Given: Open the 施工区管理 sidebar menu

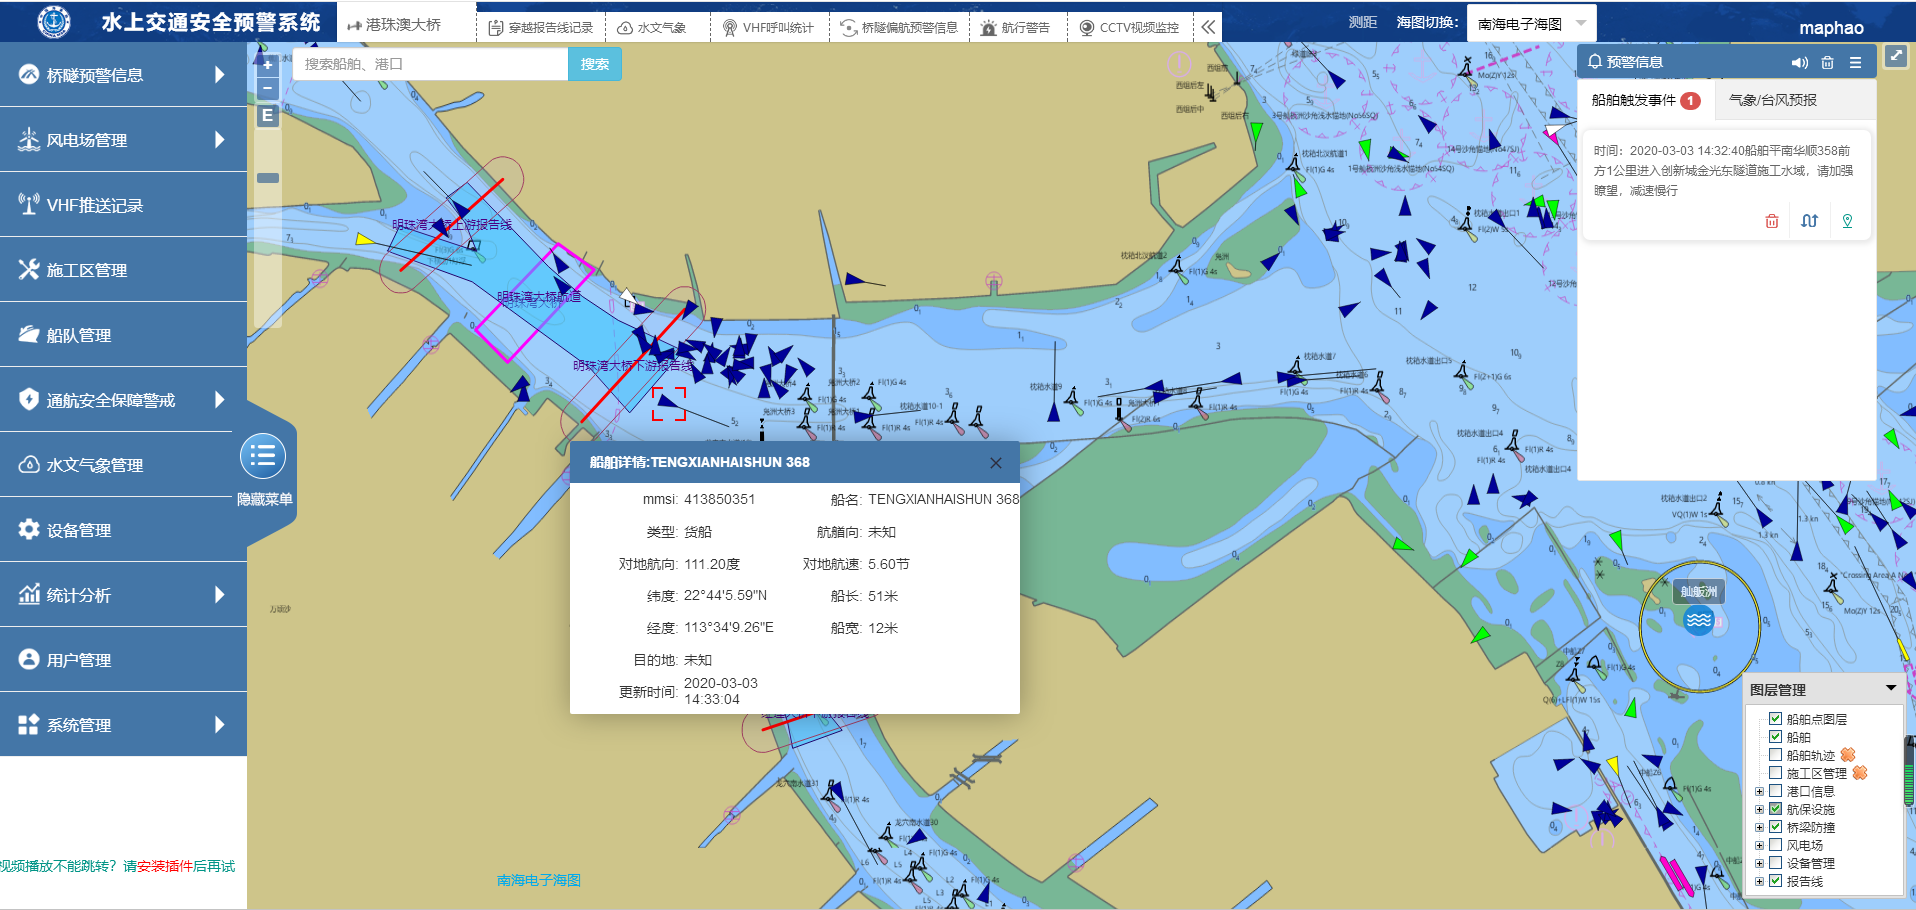Looking at the screenshot, I should (x=123, y=270).
